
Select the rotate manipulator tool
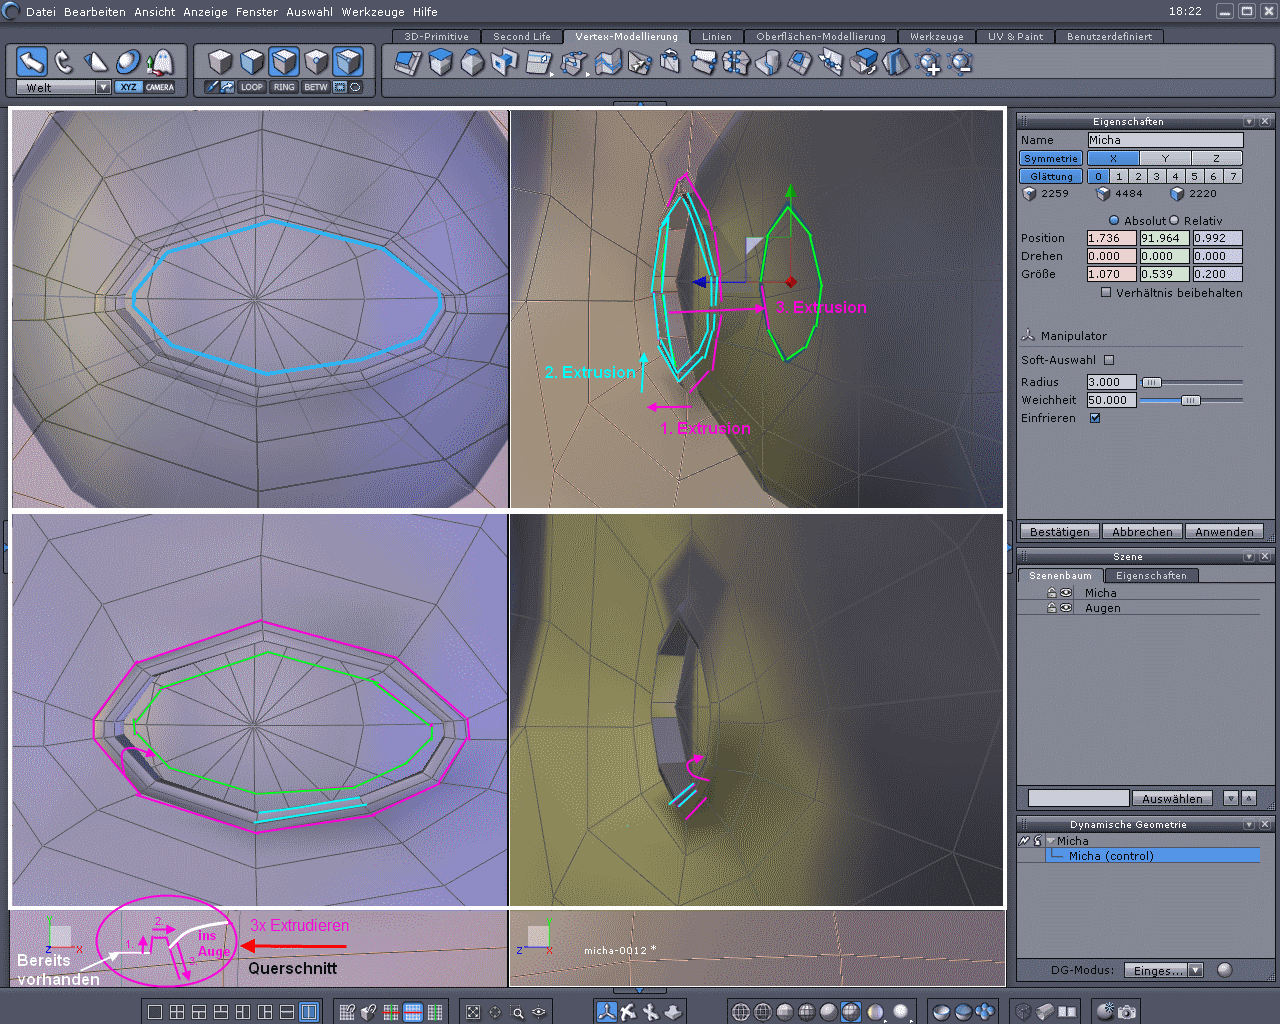tap(64, 62)
